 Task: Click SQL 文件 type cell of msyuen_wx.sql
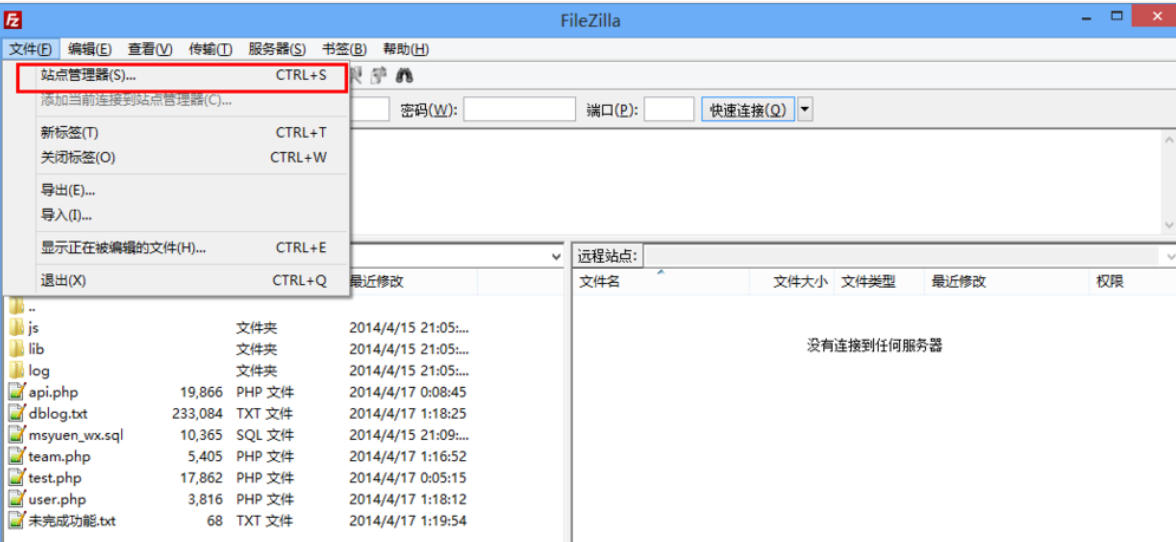[266, 435]
